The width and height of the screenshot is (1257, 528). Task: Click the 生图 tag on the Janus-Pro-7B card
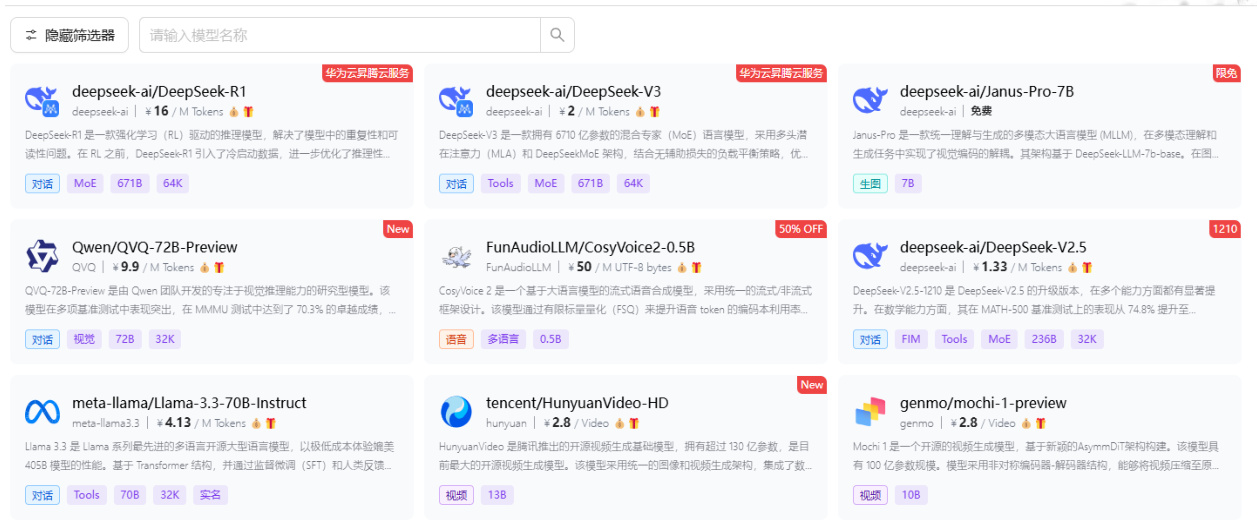[870, 183]
